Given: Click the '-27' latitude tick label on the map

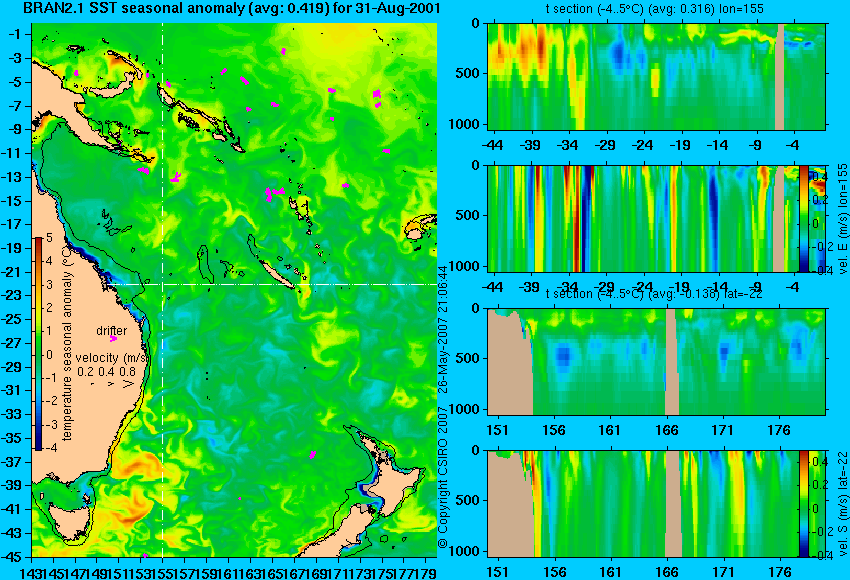Looking at the screenshot, I should pos(12,343).
